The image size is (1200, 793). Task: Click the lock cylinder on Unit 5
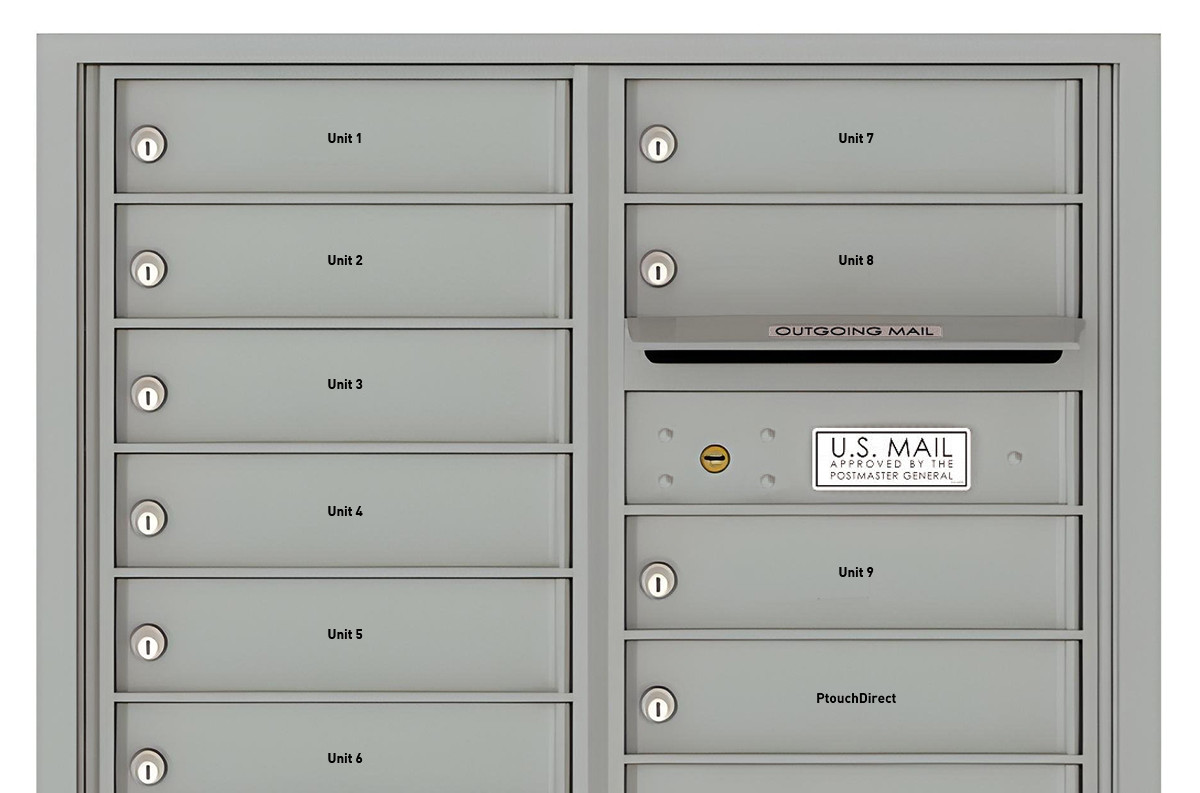tap(148, 643)
